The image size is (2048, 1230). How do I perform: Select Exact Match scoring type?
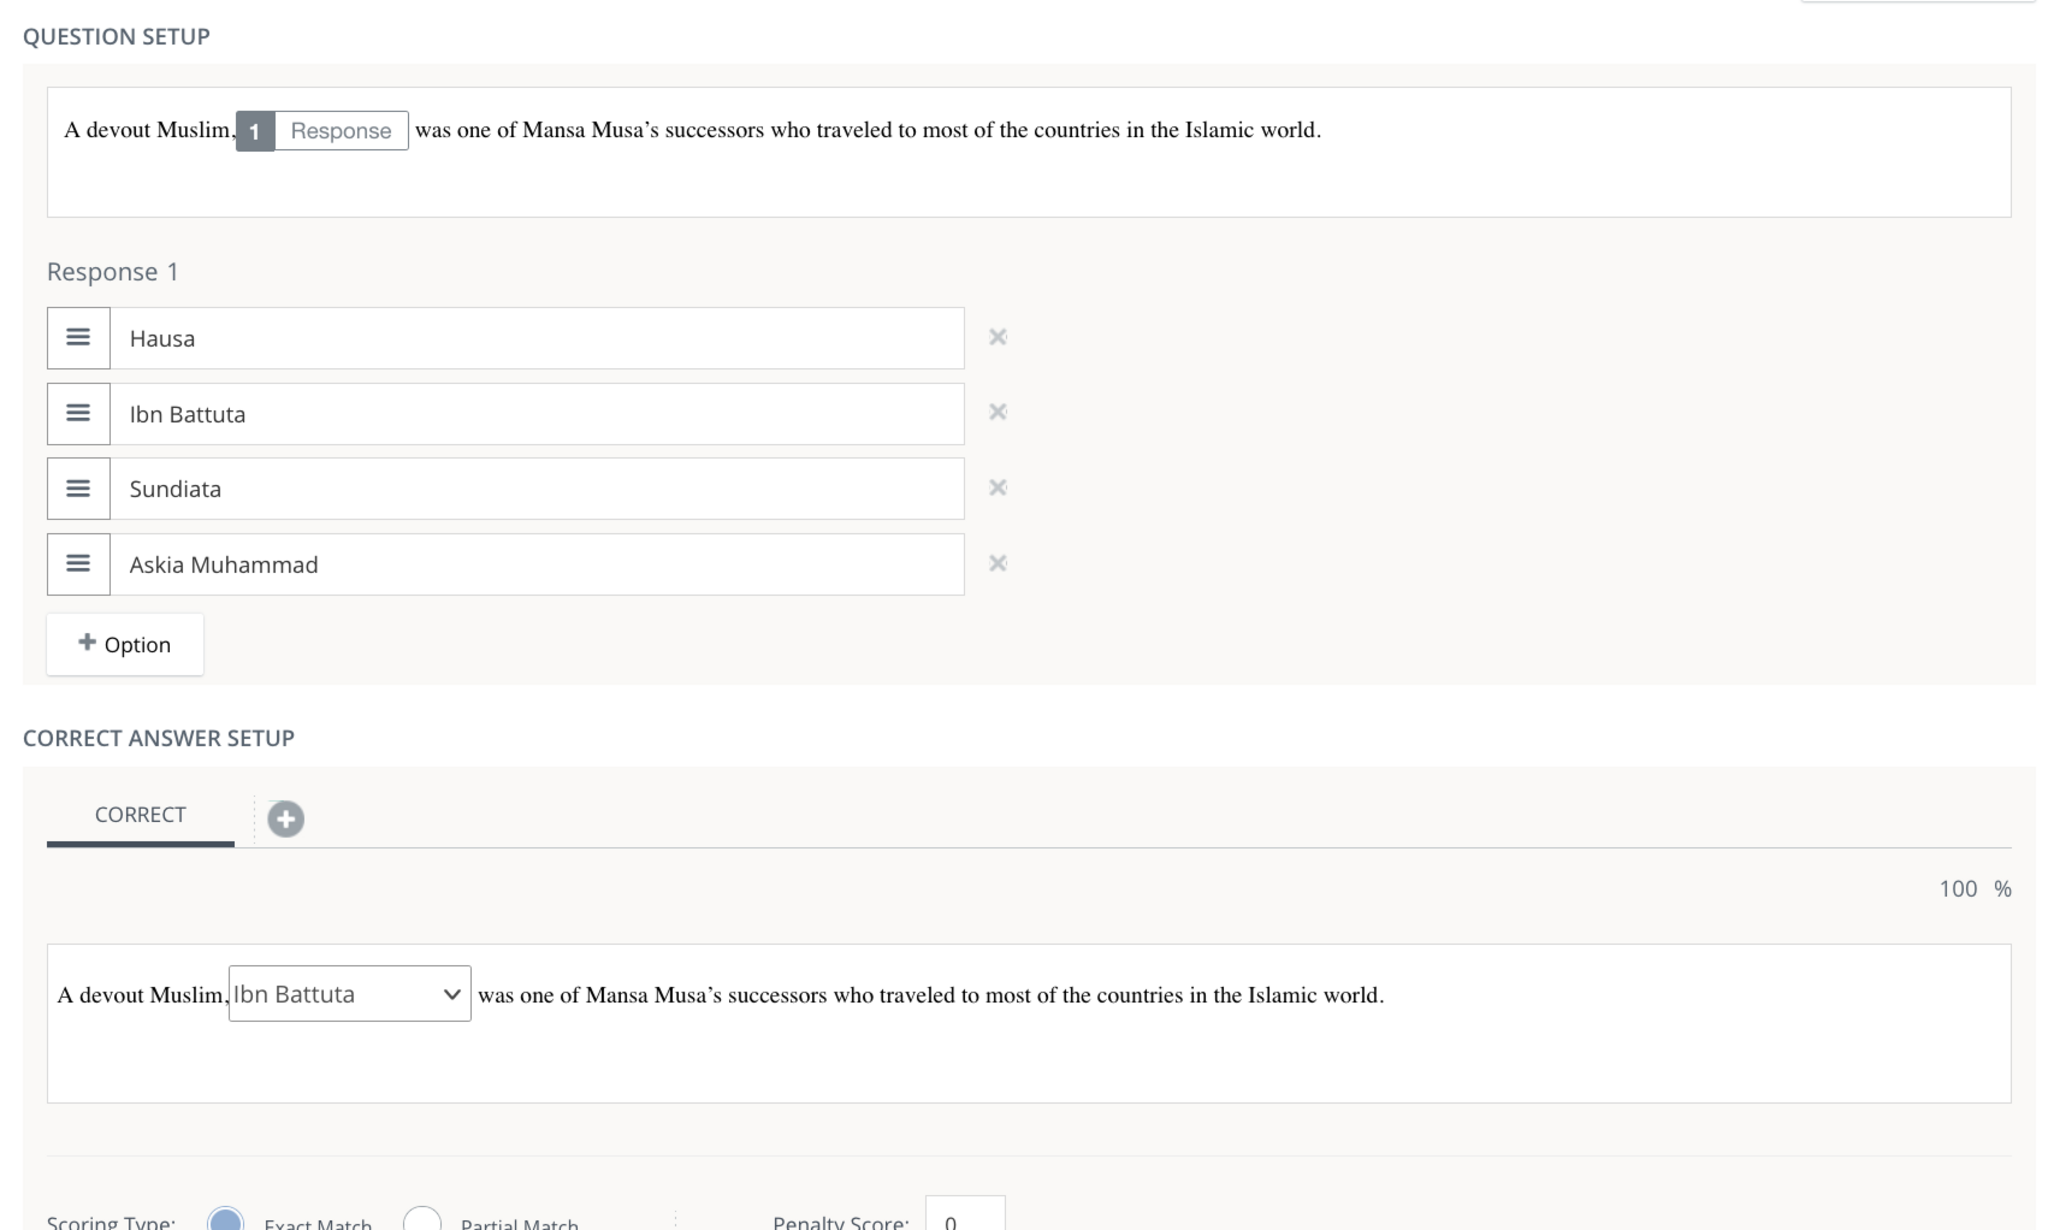[x=225, y=1220]
